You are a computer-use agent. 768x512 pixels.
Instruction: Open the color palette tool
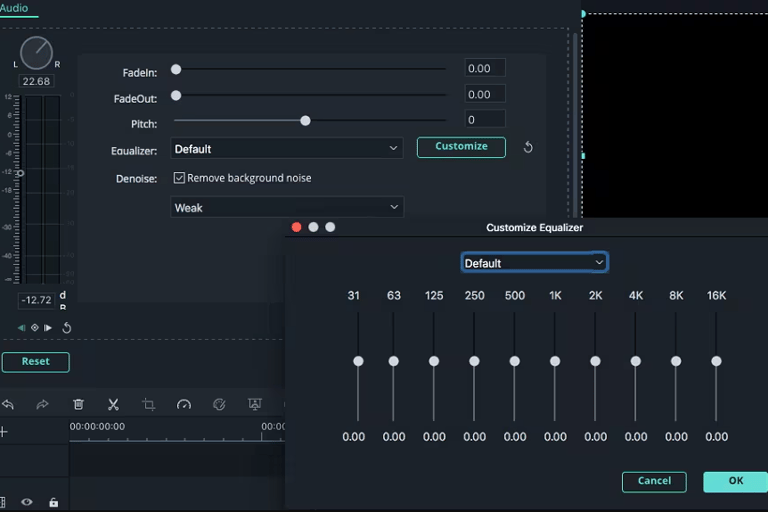219,405
